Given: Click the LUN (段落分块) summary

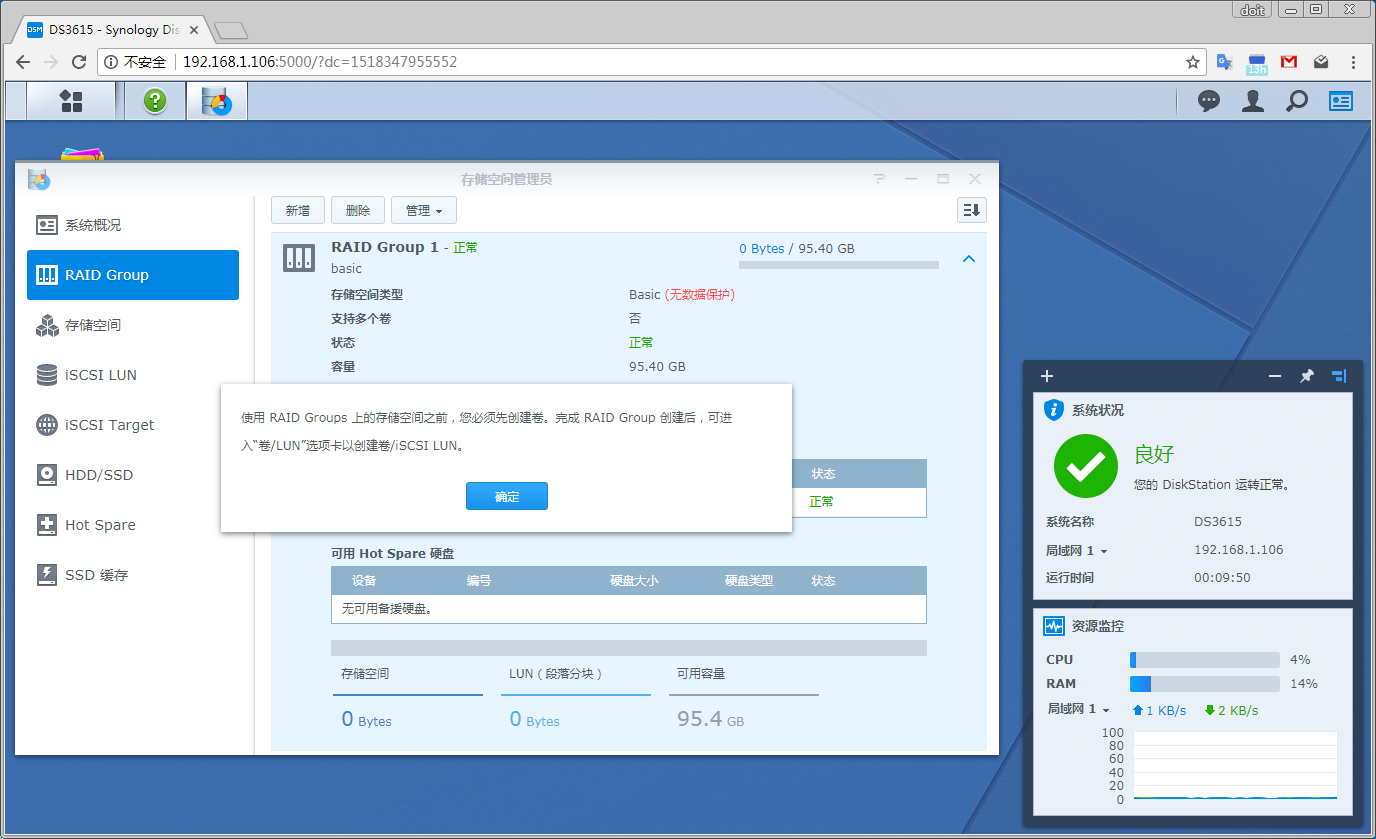Looking at the screenshot, I should (x=576, y=698).
